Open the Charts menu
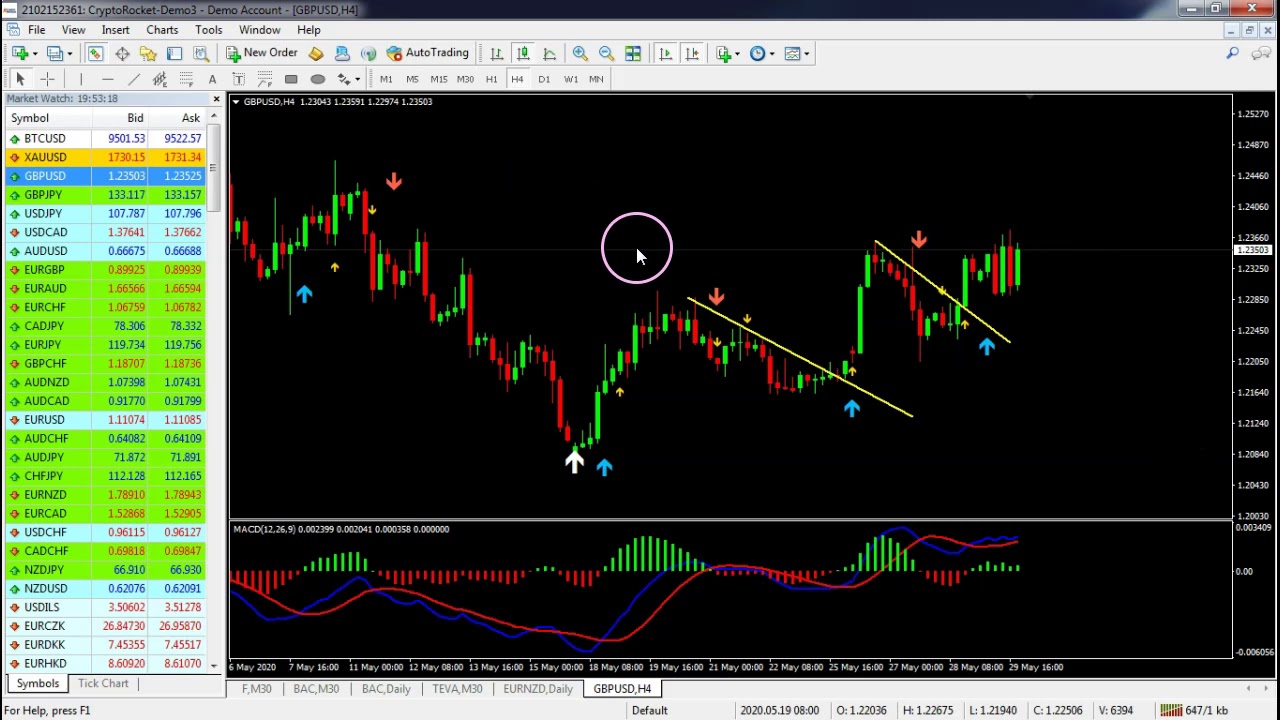Screen dimensions: 1280x720 (162, 30)
